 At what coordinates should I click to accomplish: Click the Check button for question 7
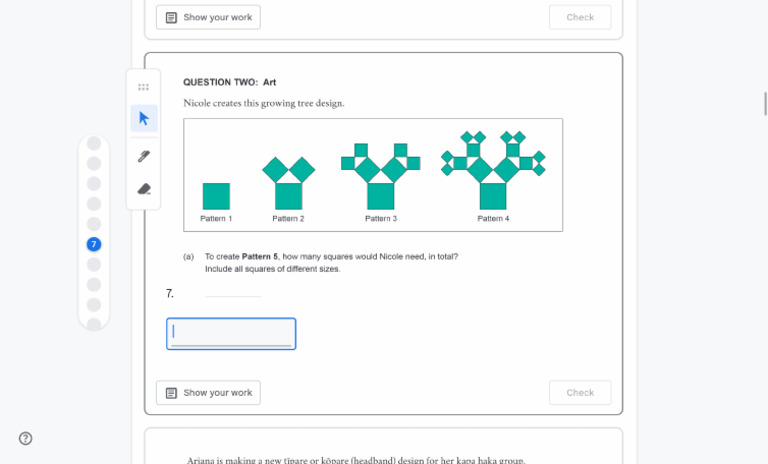[x=580, y=393]
